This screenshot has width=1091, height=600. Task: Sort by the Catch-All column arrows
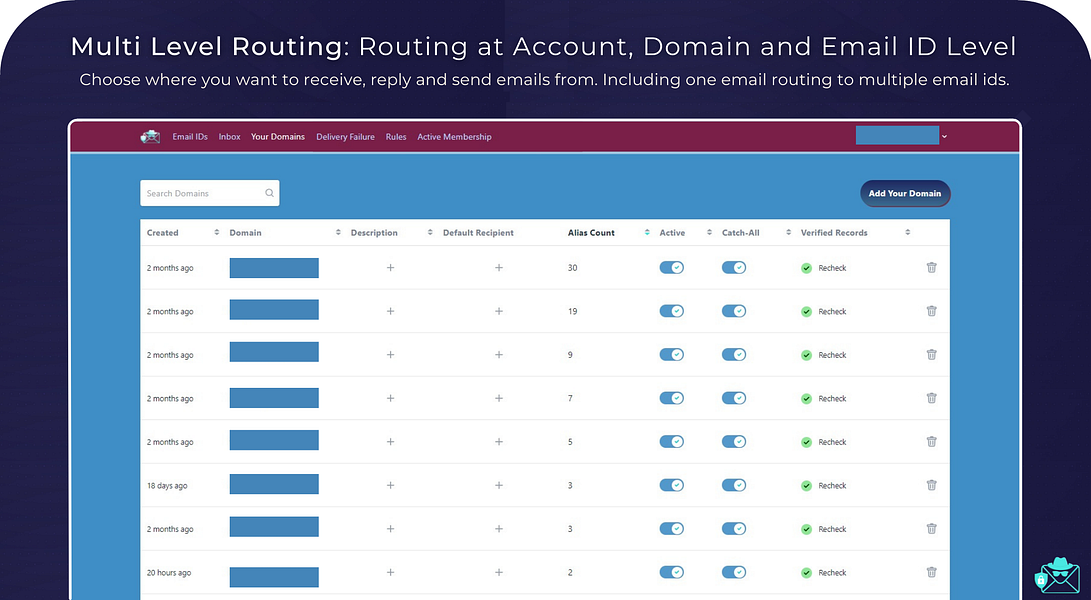tap(788, 232)
